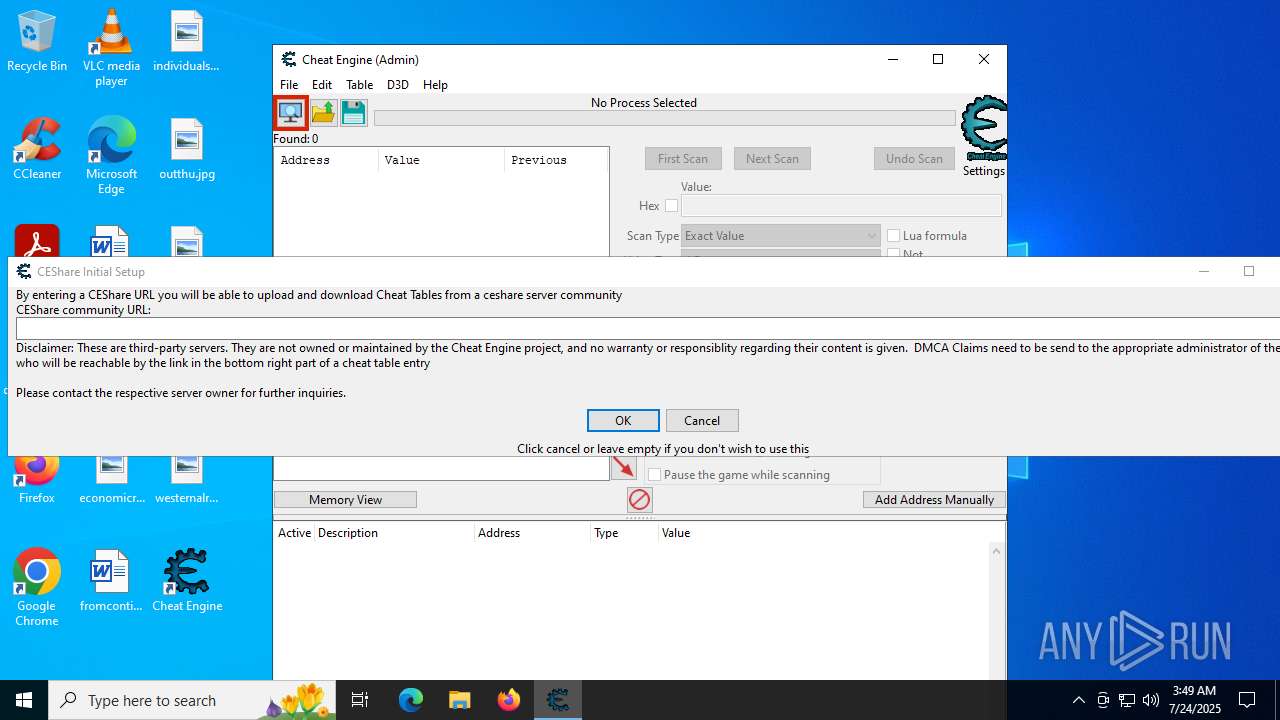Select westernalr image file on desktop
The image size is (1280, 720).
click(x=187, y=482)
